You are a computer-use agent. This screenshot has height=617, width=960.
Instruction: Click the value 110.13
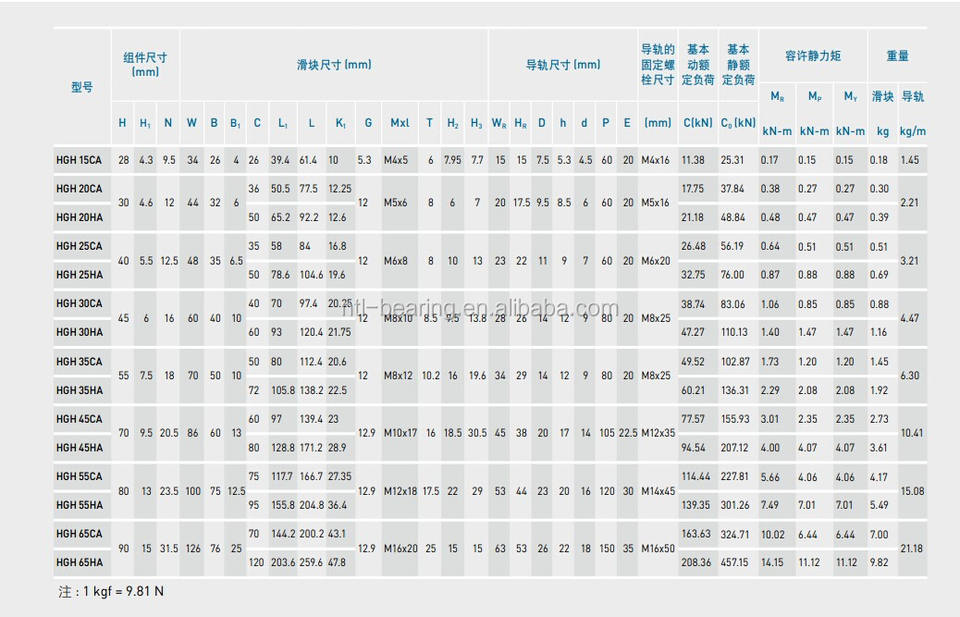(x=734, y=332)
